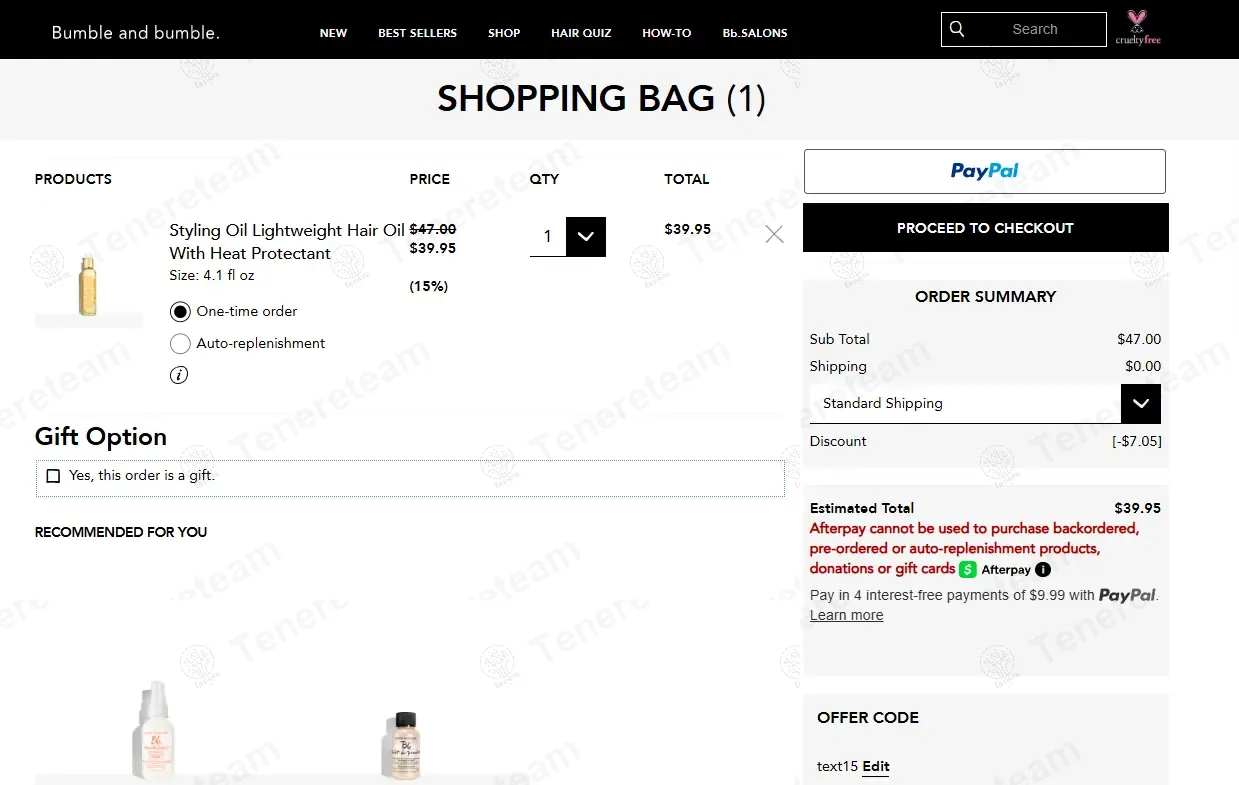Open the auto-replenishment info icon
The image size is (1239, 785).
(x=179, y=375)
